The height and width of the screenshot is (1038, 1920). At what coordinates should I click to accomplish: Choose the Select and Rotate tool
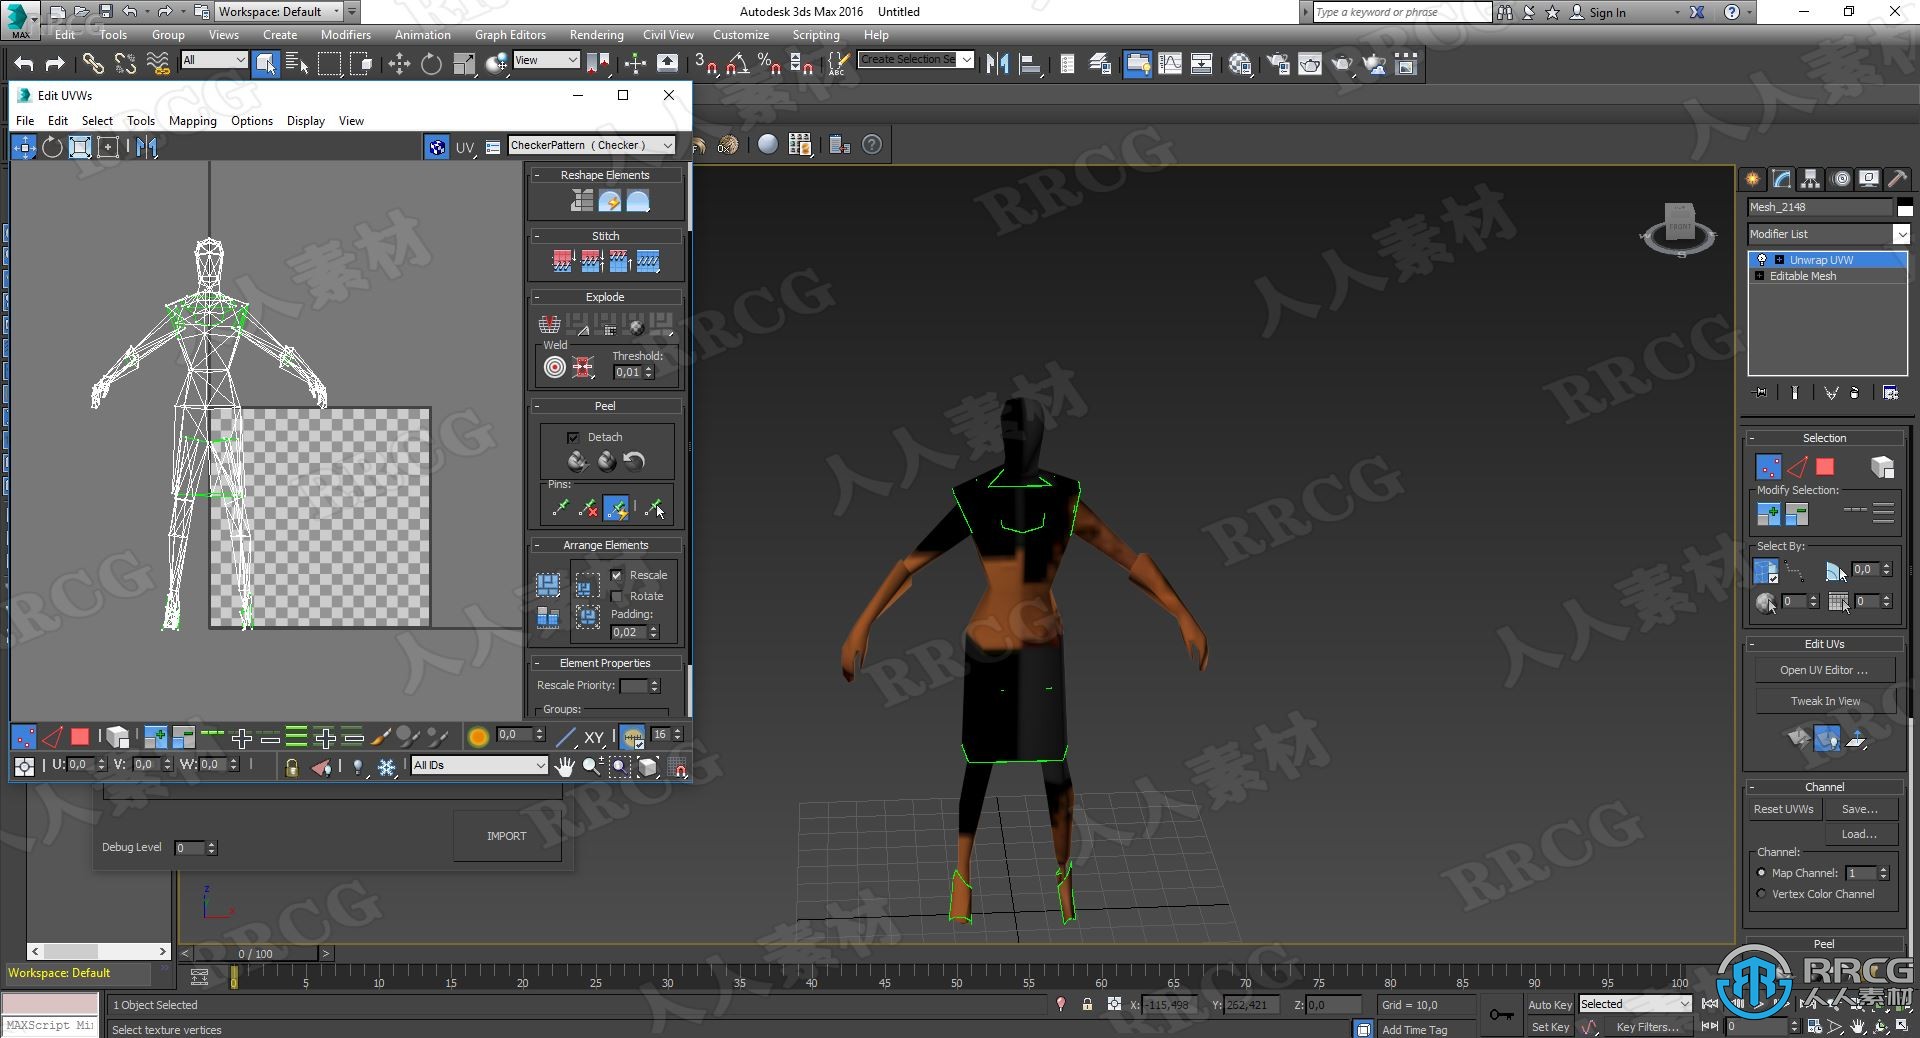pos(431,64)
